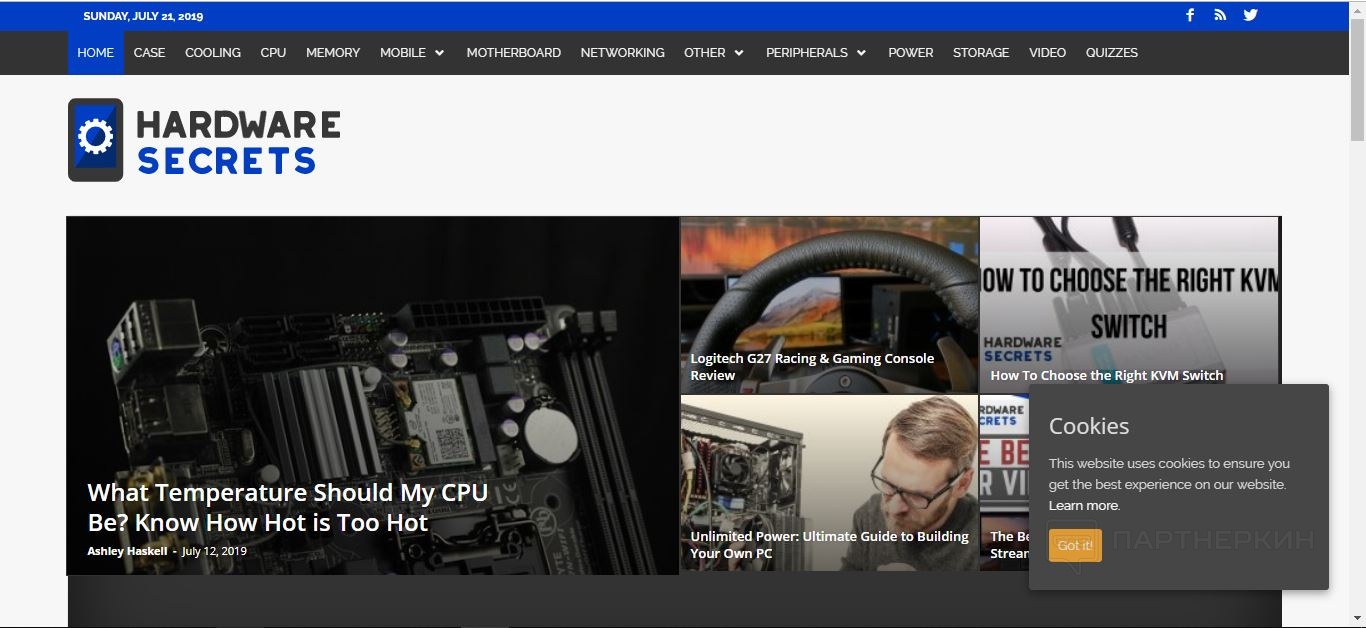
Task: Click the date Sunday, July 21, 2019
Action: click(x=143, y=16)
